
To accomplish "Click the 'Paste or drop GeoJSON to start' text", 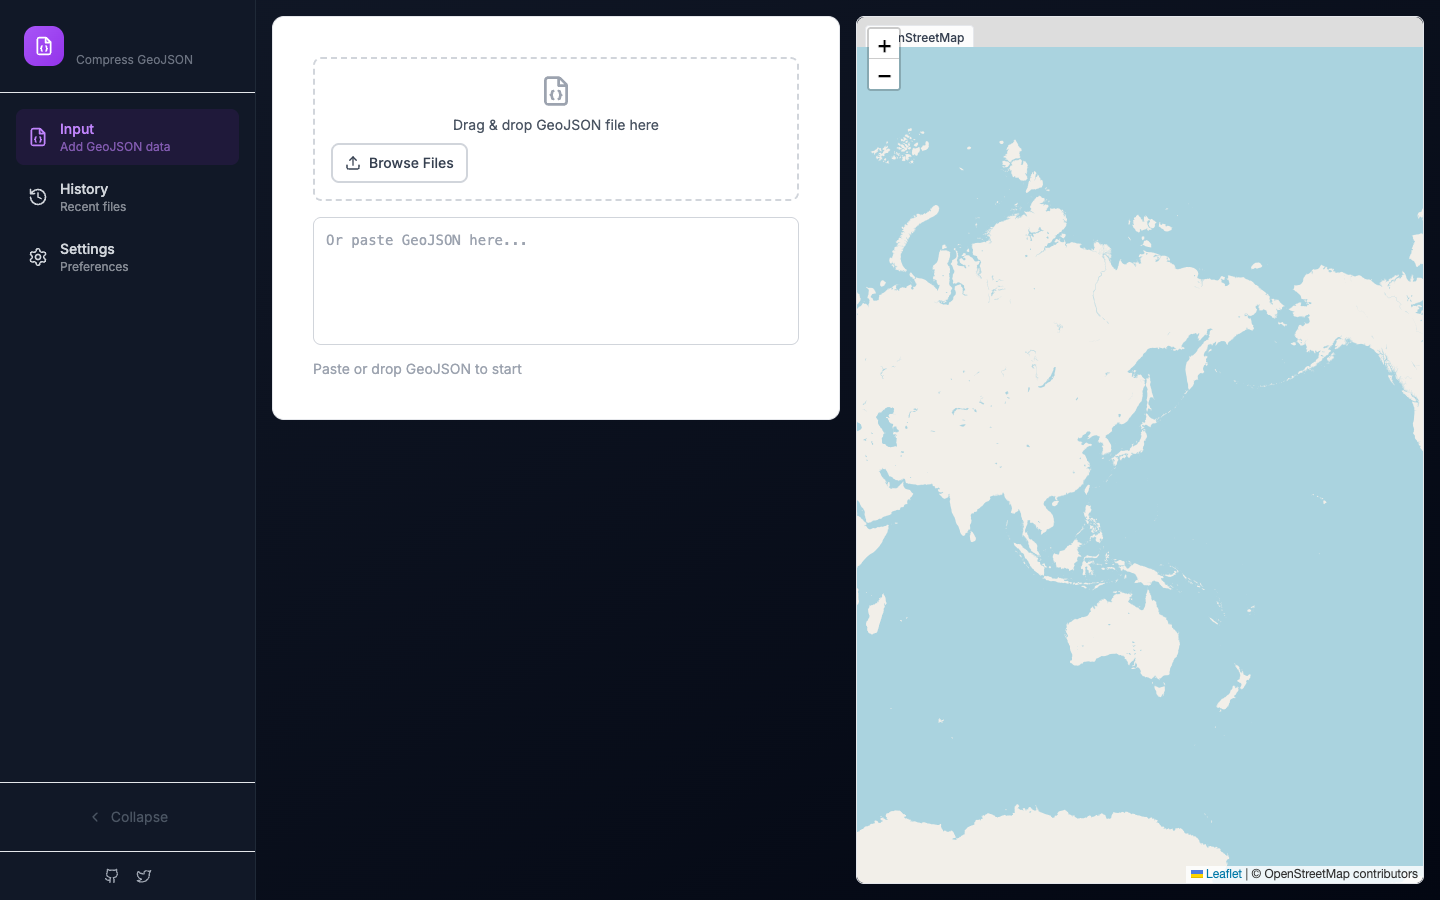I will click(417, 369).
